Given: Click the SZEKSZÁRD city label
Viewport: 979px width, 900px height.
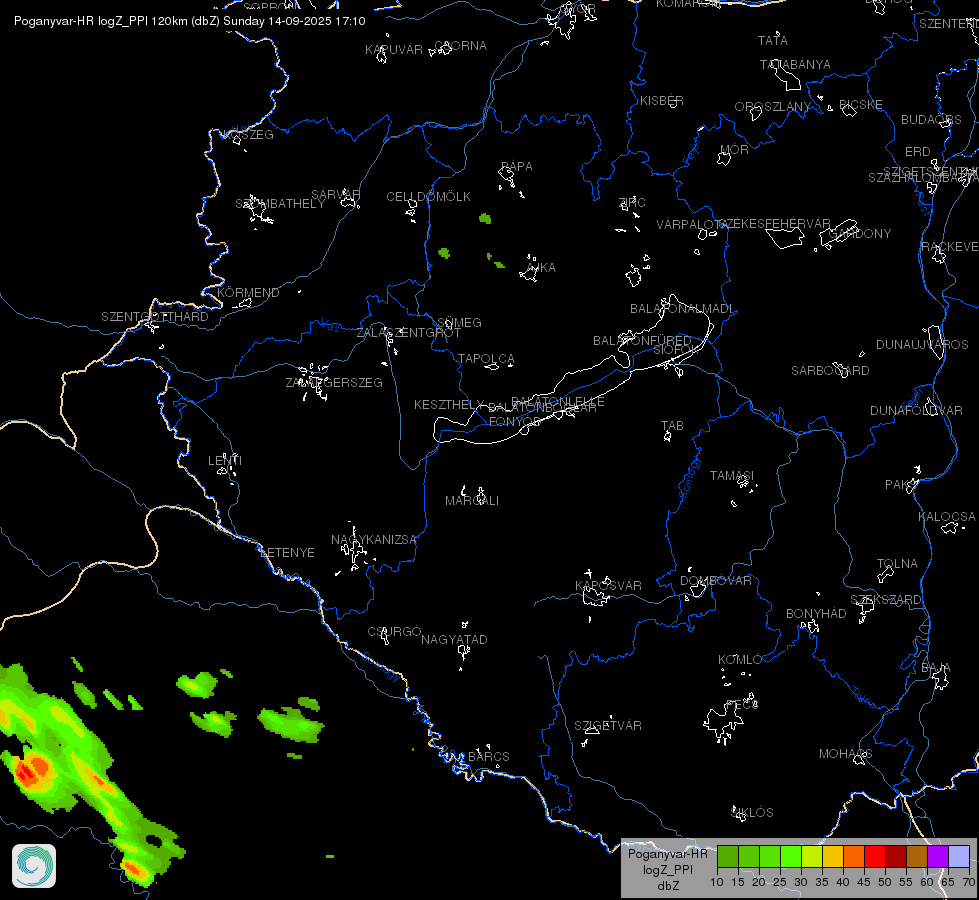Looking at the screenshot, I should [885, 600].
